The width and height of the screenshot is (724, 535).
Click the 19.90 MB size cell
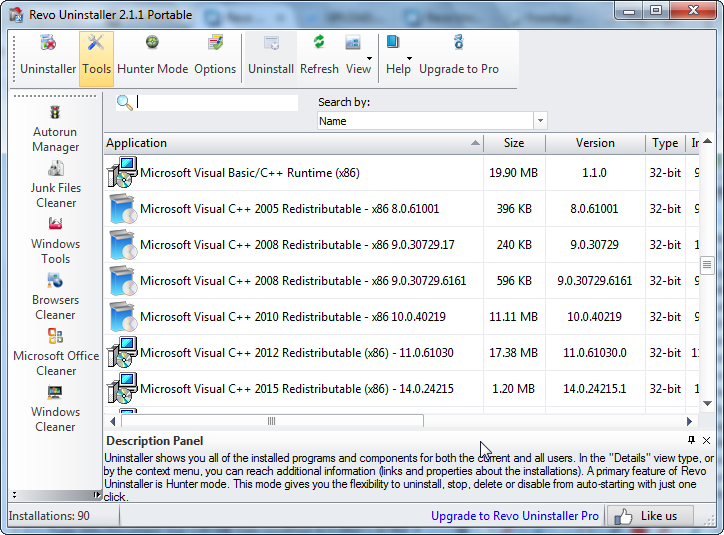pos(513,173)
